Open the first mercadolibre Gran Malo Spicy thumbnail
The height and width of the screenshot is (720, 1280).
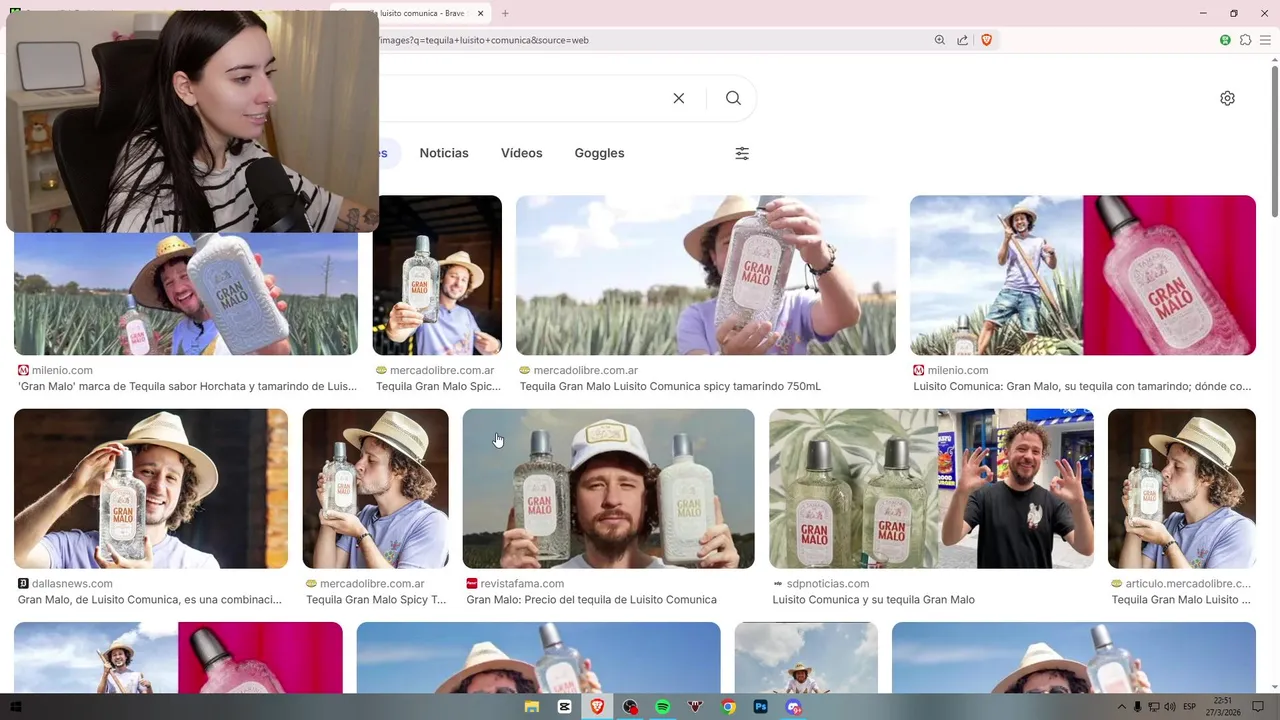click(437, 275)
